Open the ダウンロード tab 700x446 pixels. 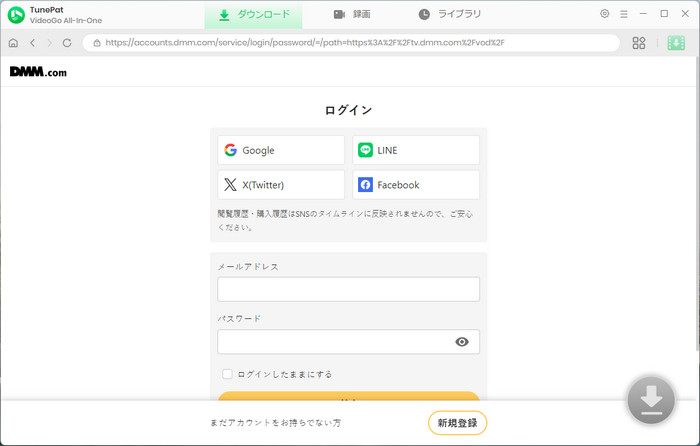pyautogui.click(x=254, y=15)
